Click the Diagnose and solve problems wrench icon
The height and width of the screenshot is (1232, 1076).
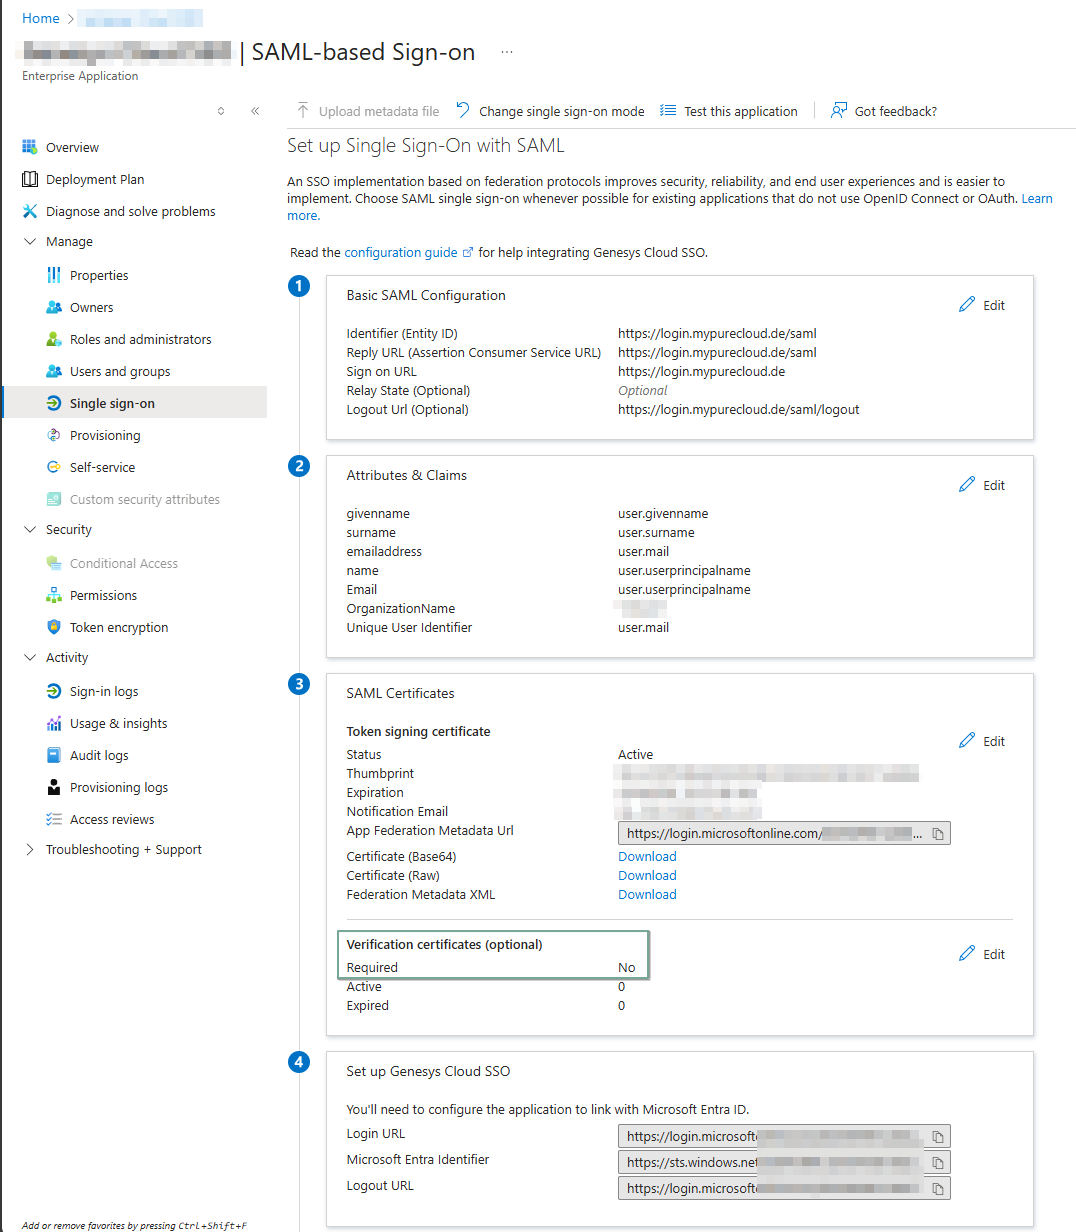point(30,211)
